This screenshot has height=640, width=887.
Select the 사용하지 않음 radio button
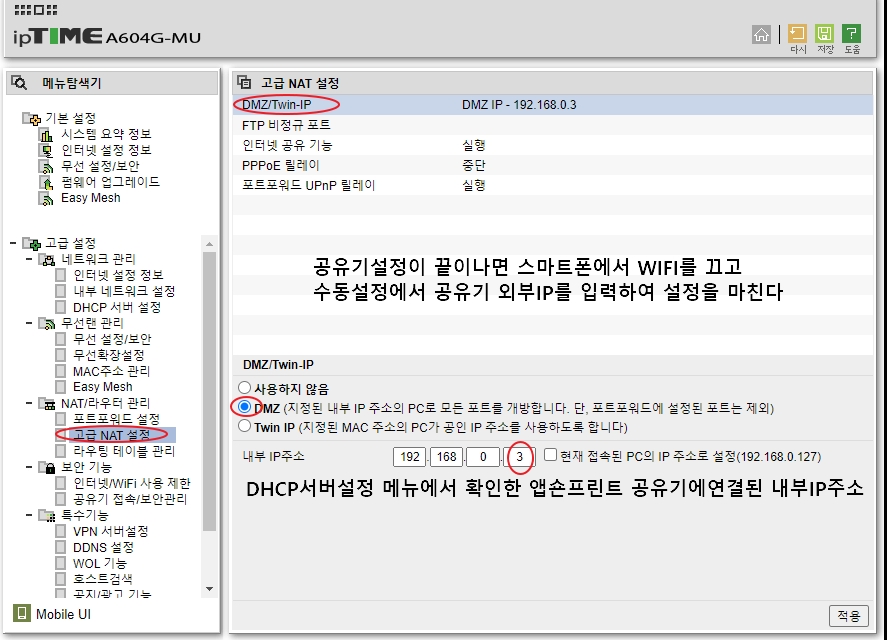click(x=244, y=388)
